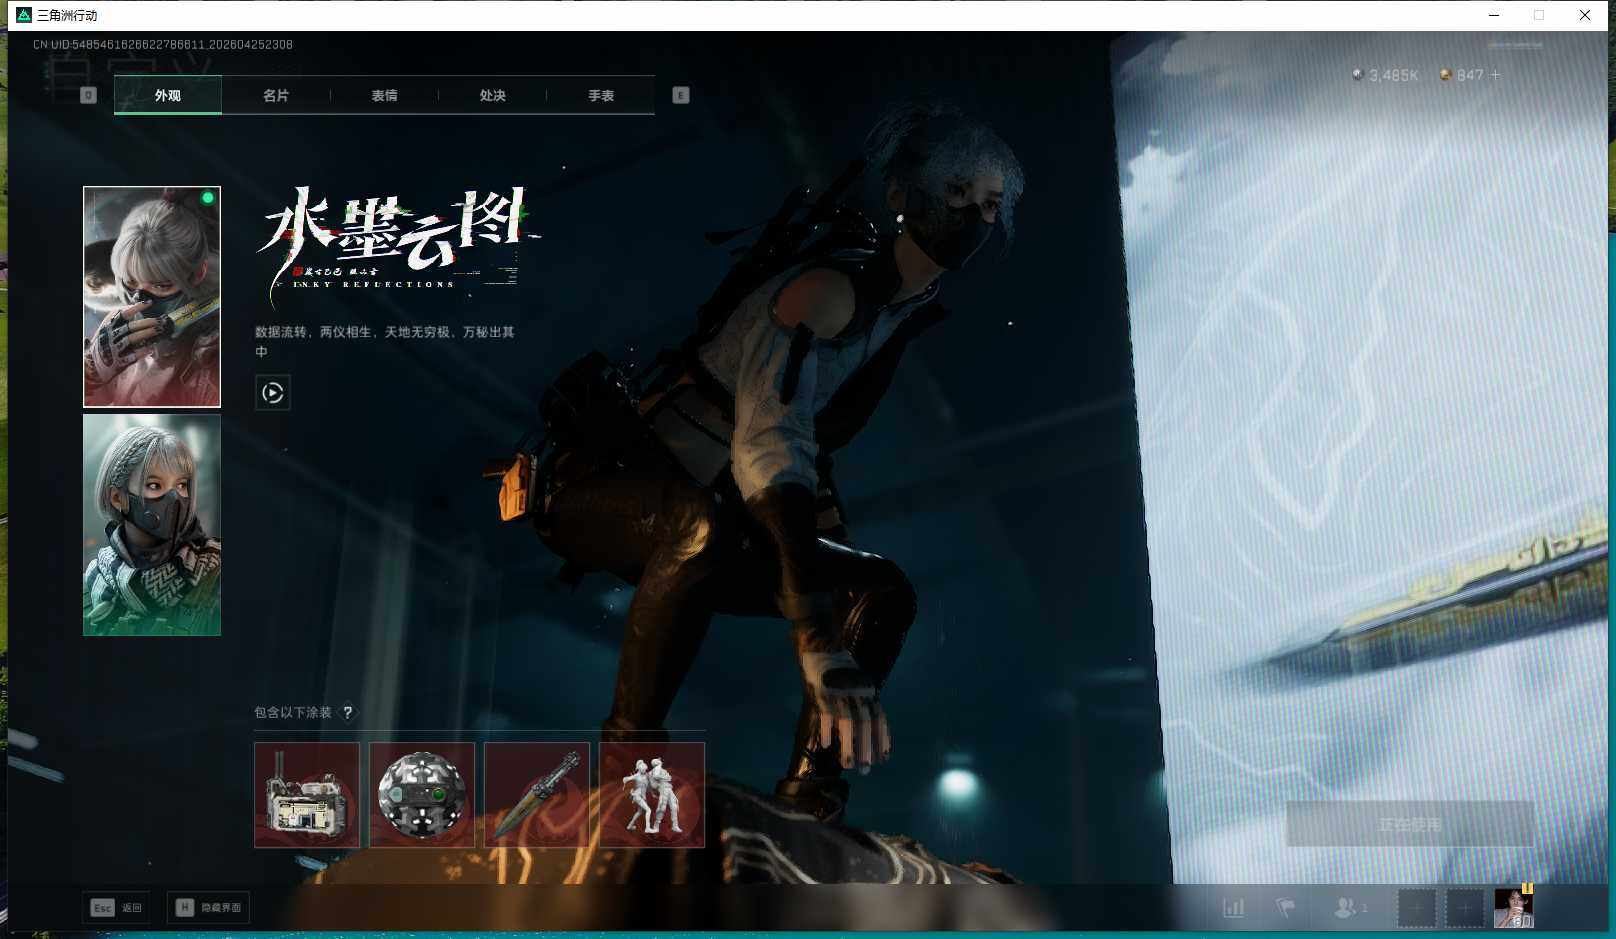Click the gold currency icon beside 847
The width and height of the screenshot is (1616, 939).
(x=1446, y=75)
